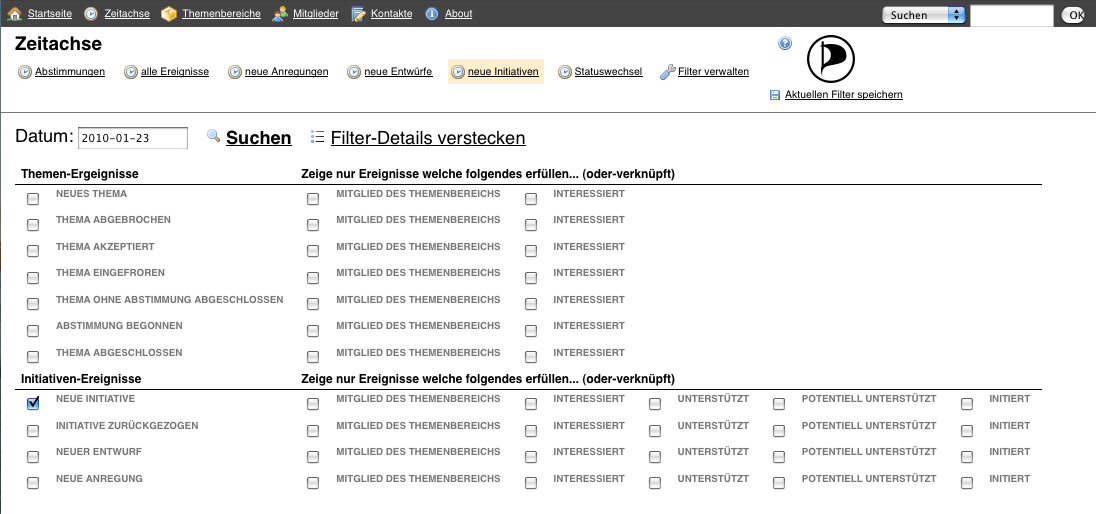Image resolution: width=1096 pixels, height=514 pixels.
Task: Click the About info icon
Action: (432, 14)
